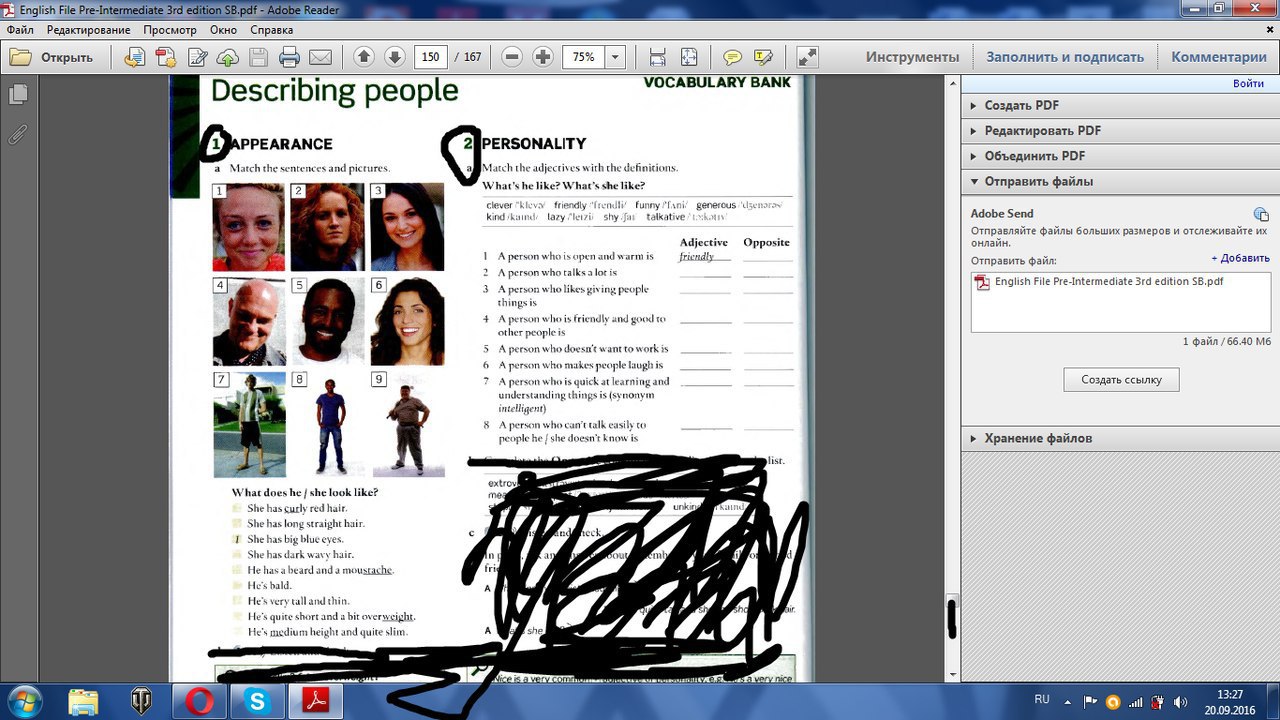Zoom in with the plus button

(543, 57)
